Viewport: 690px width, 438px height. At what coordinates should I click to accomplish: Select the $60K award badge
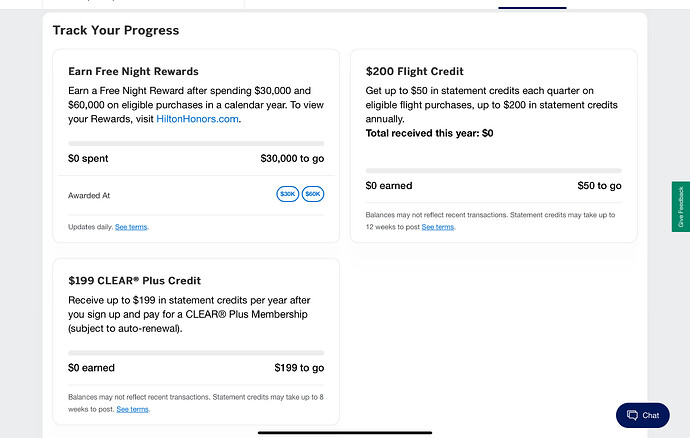313,194
